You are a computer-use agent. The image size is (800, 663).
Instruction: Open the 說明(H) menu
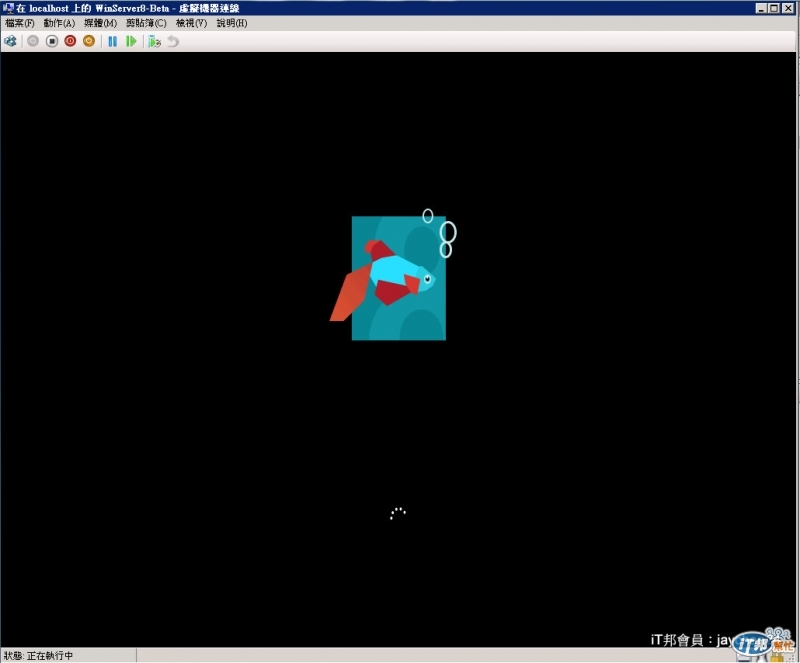(232, 23)
